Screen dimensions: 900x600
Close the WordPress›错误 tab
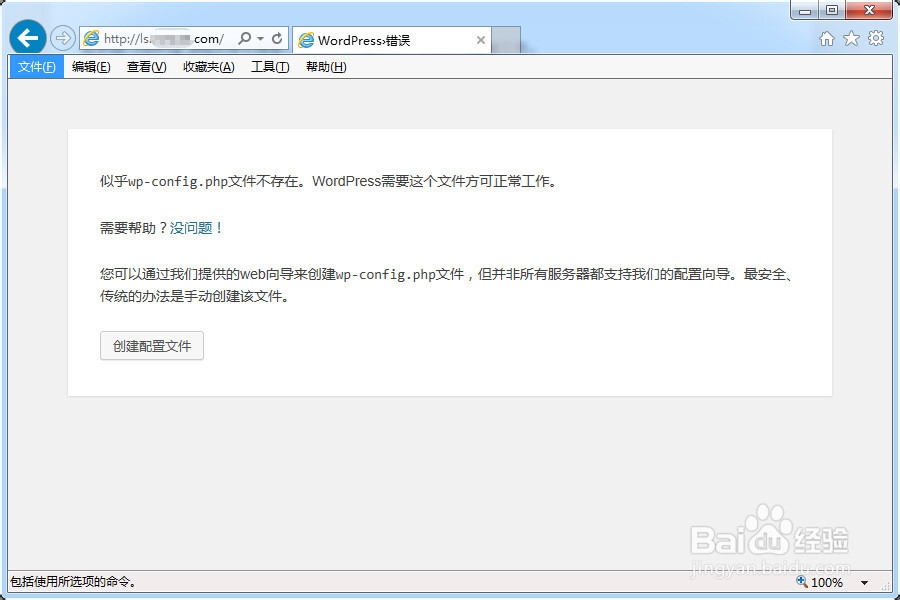click(x=481, y=40)
